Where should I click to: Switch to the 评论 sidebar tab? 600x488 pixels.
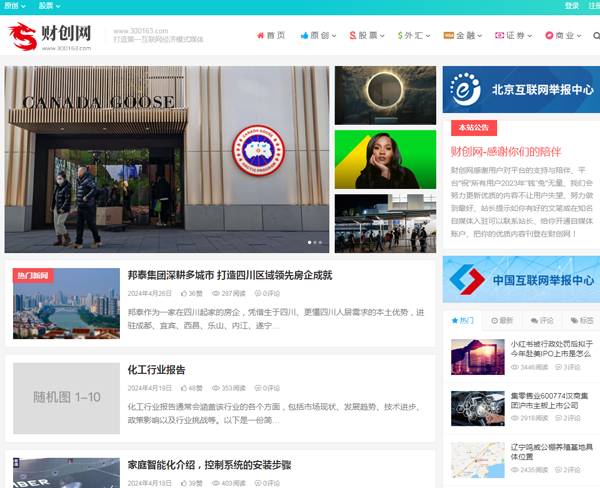tap(542, 320)
